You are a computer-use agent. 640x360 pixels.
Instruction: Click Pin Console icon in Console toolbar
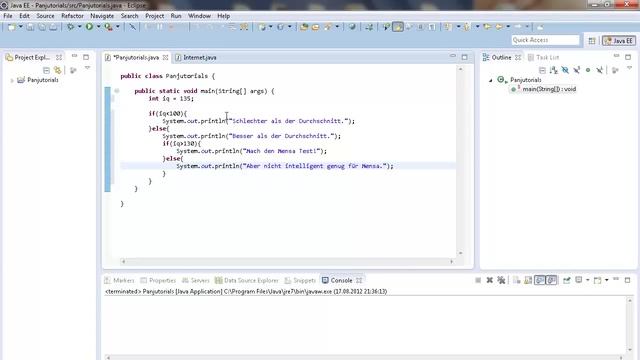click(567, 280)
